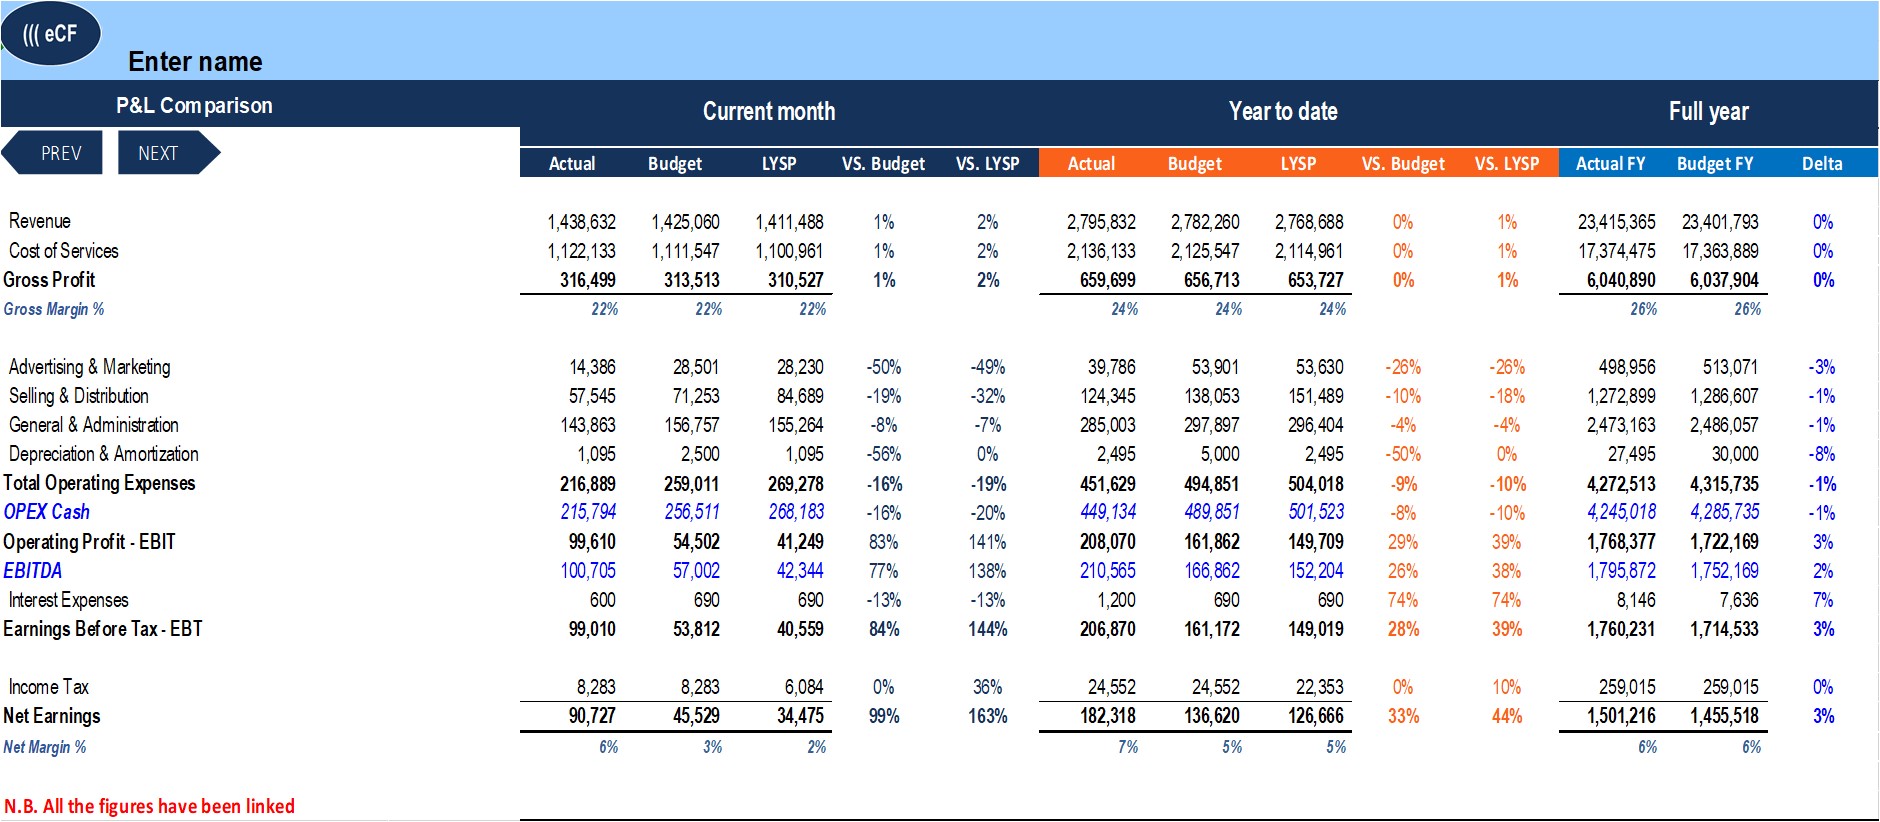Select Net Earnings current month 90,727

[592, 716]
